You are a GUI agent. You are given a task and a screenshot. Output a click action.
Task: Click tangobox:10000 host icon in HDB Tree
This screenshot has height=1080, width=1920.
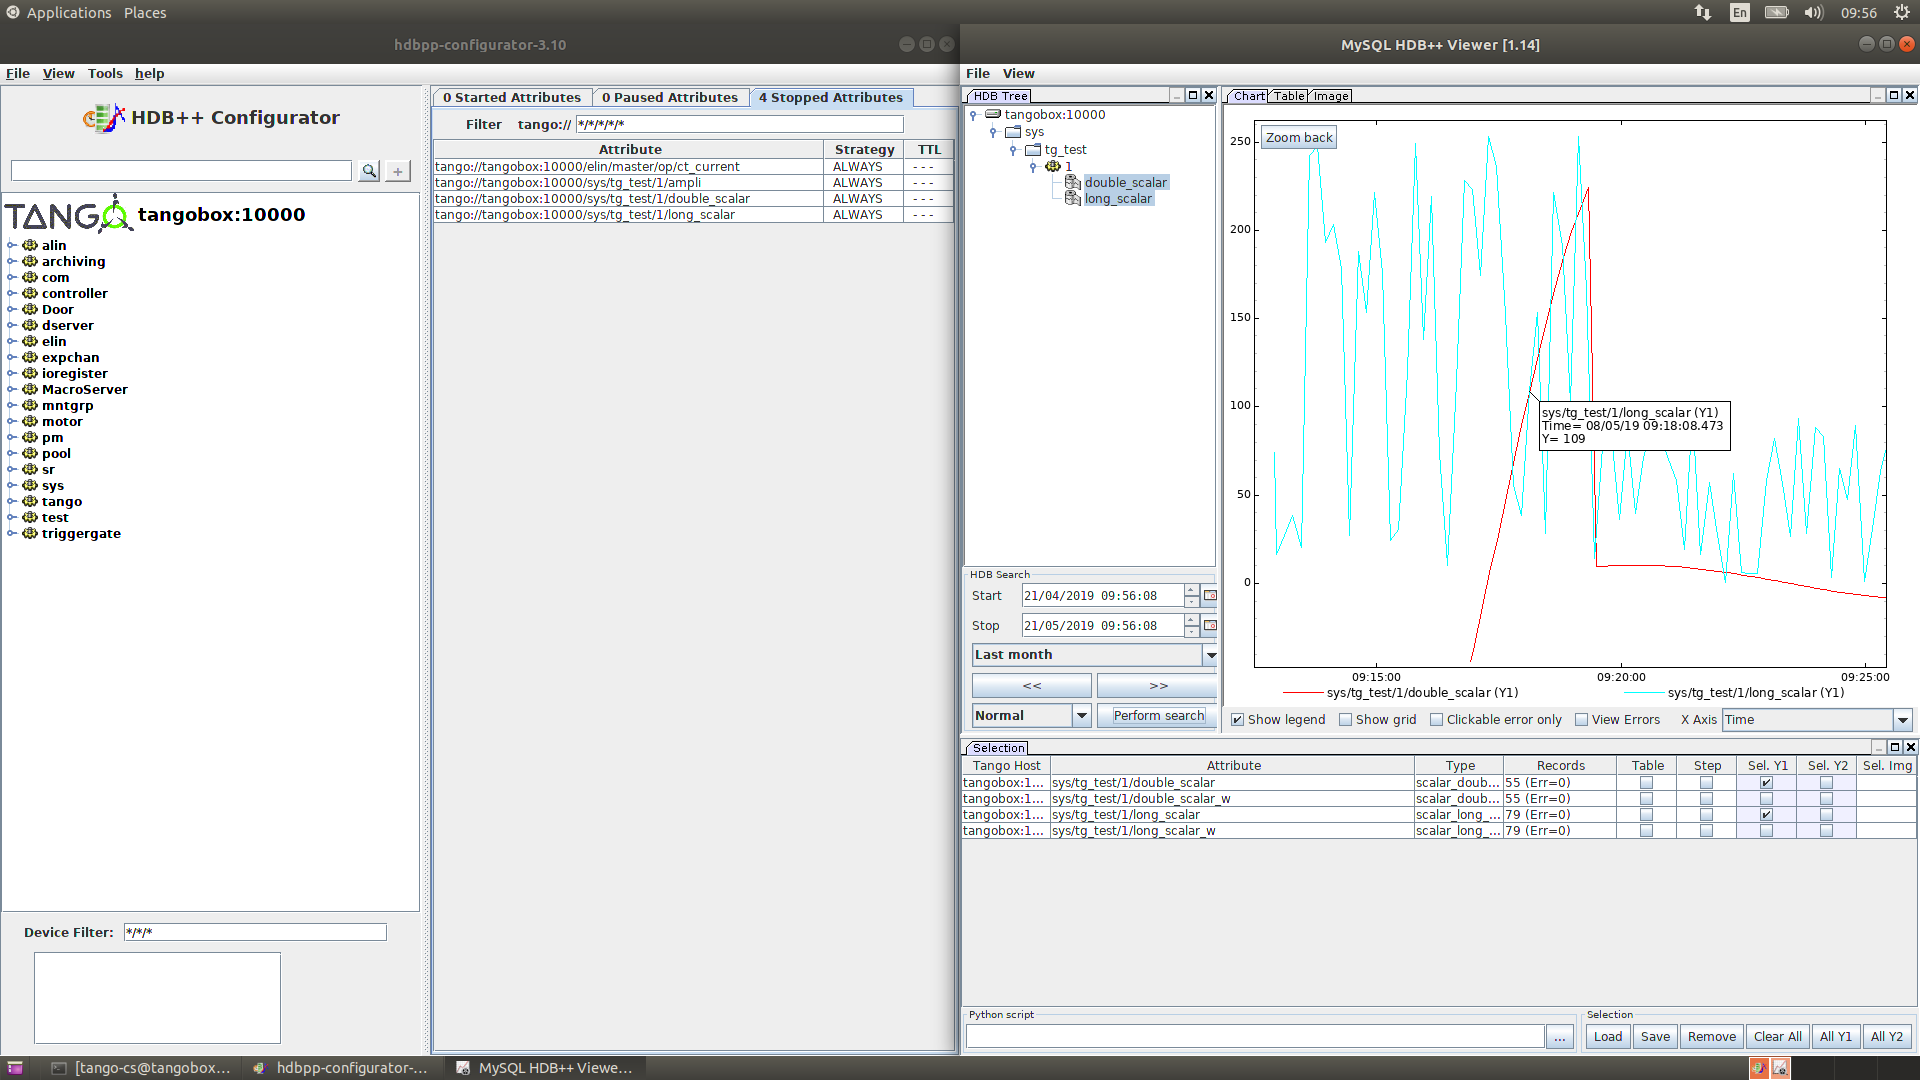pos(993,114)
